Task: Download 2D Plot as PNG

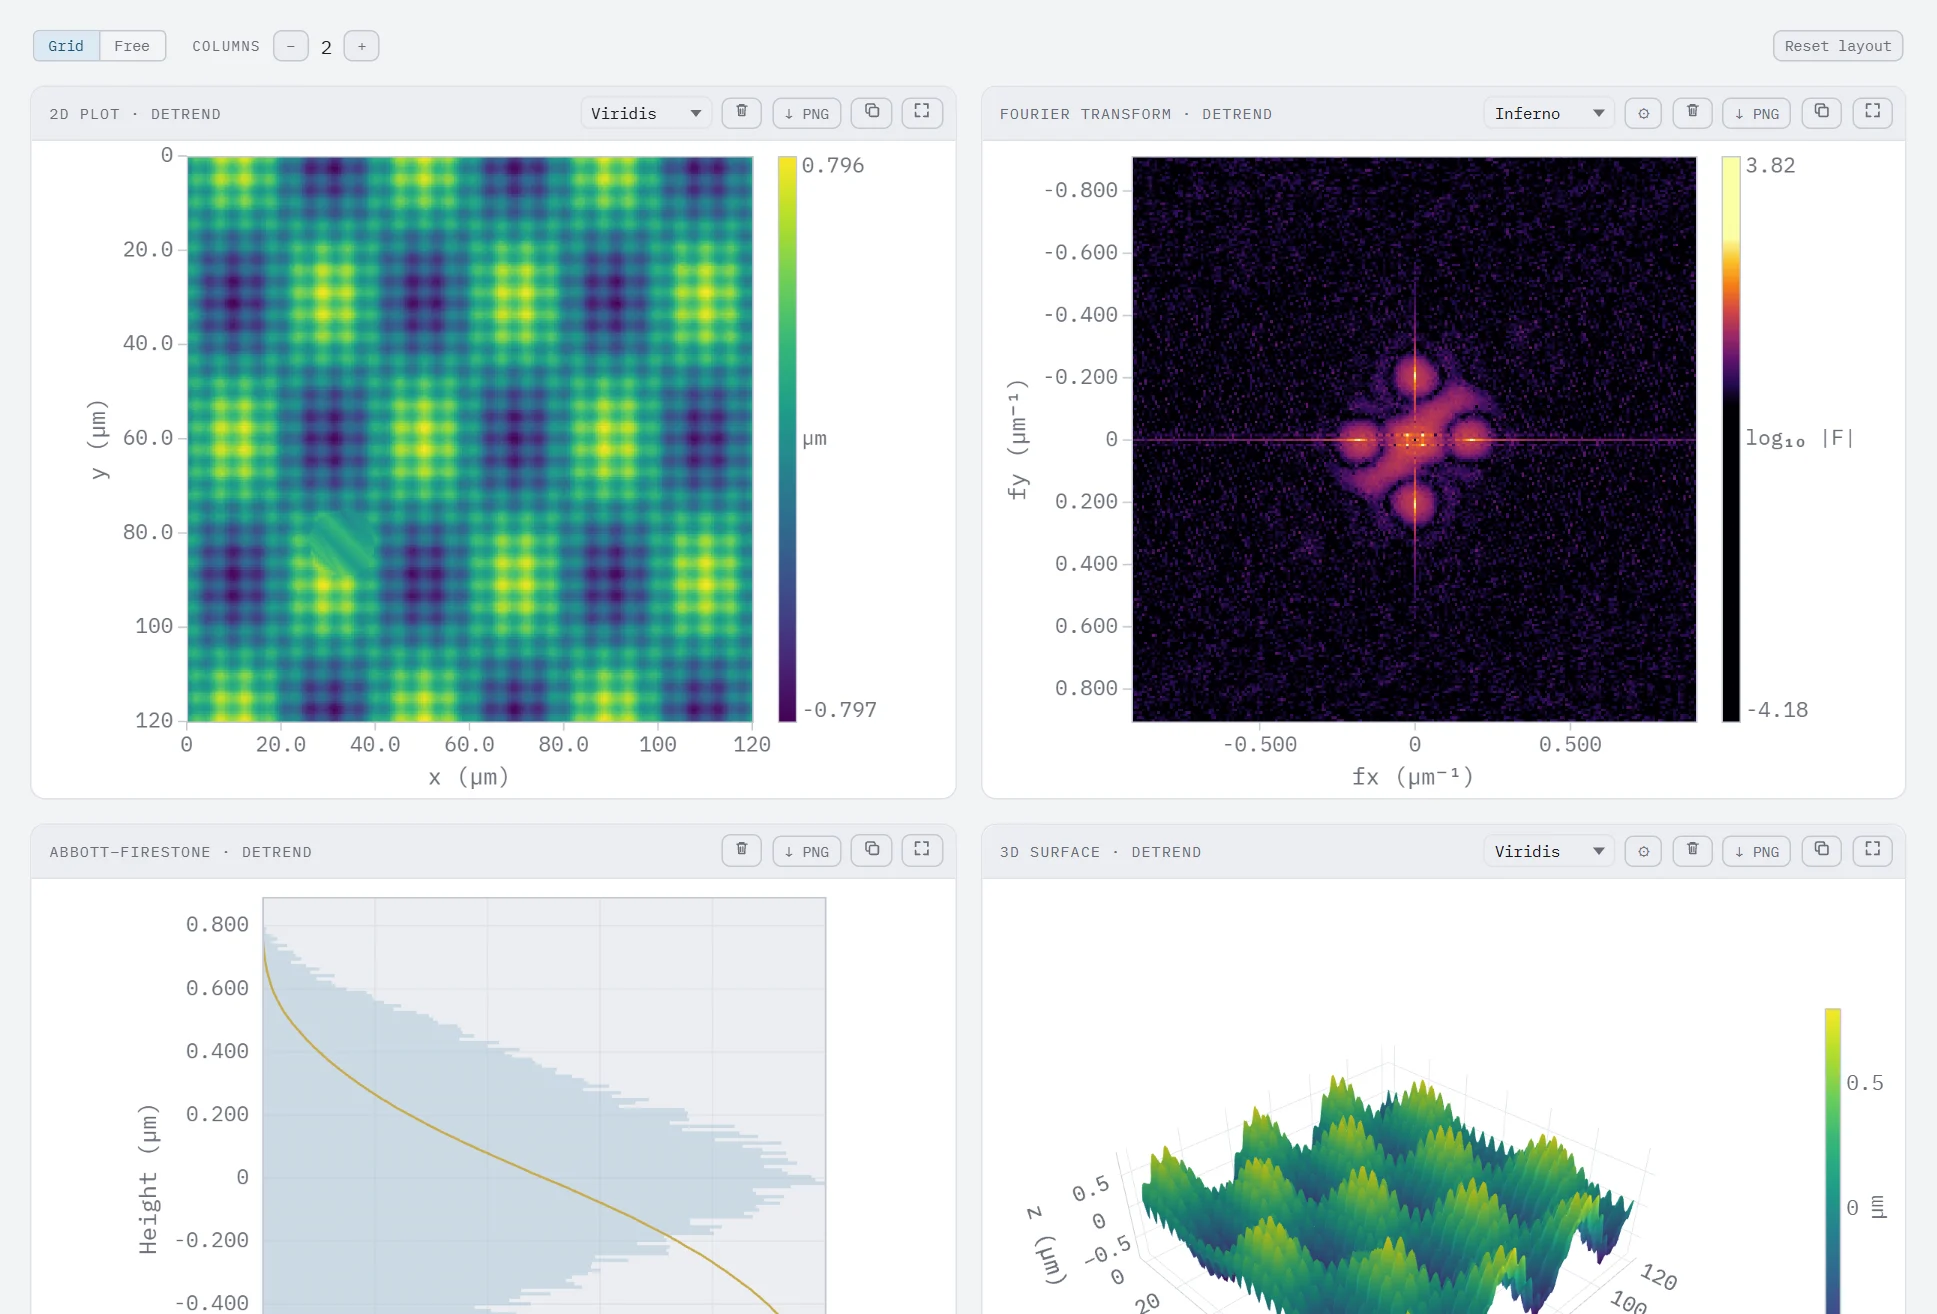Action: coord(807,113)
